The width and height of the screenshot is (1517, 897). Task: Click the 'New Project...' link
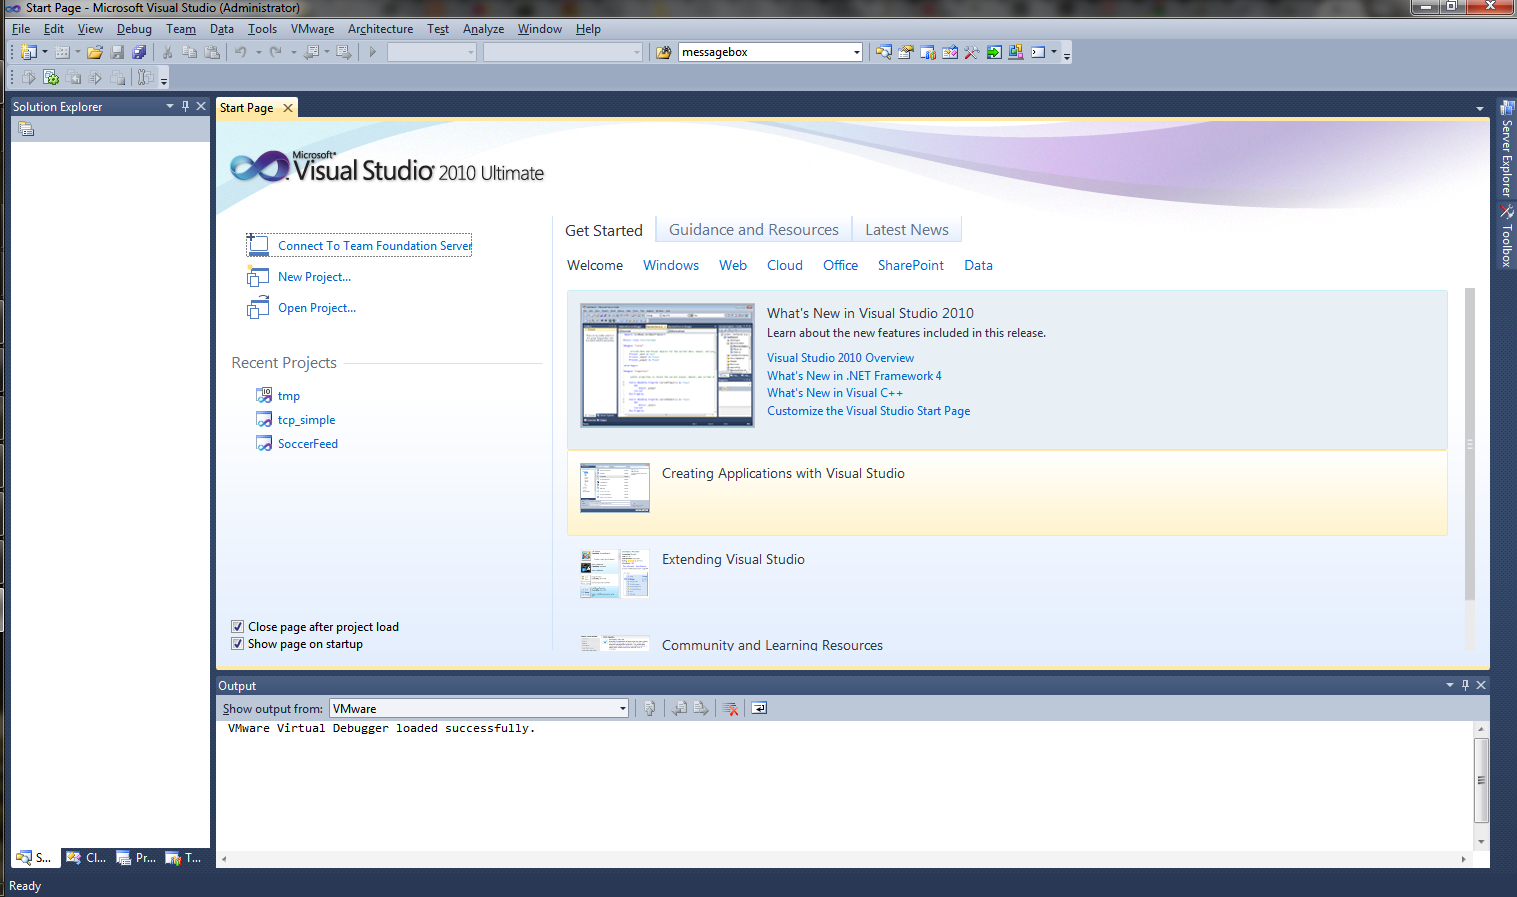[x=314, y=277]
